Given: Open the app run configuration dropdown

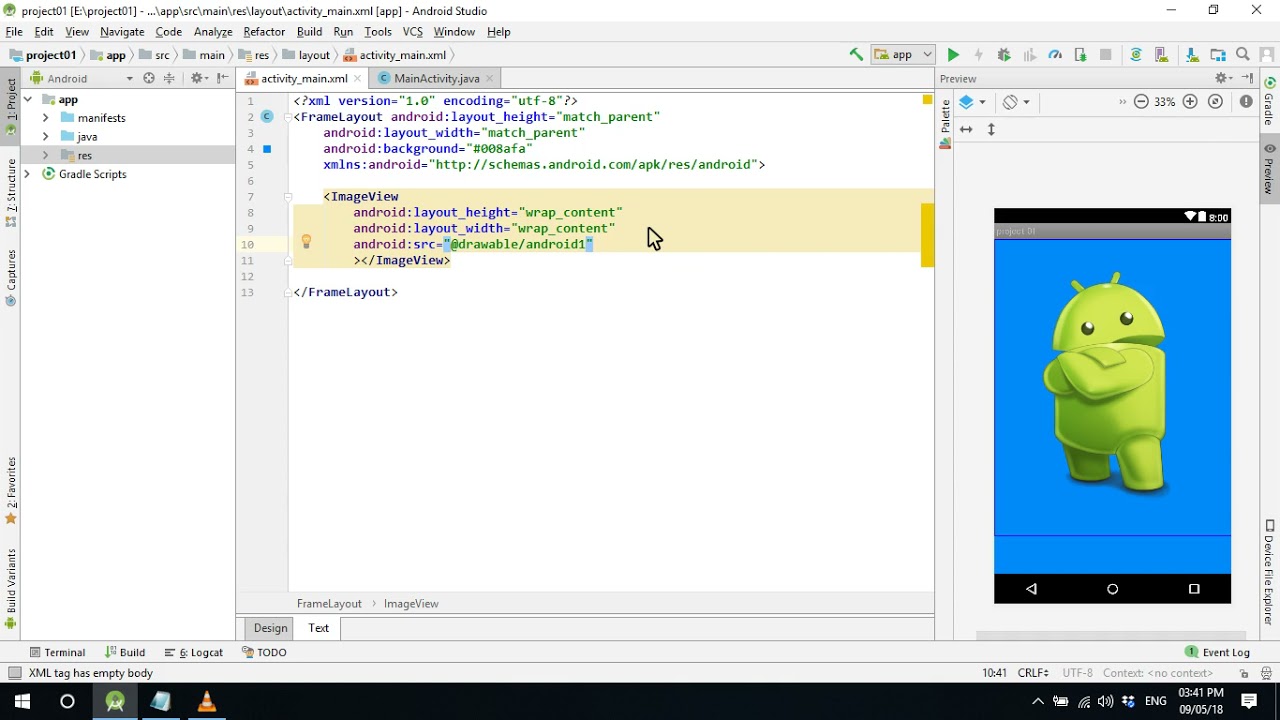Looking at the screenshot, I should pyautogui.click(x=902, y=55).
